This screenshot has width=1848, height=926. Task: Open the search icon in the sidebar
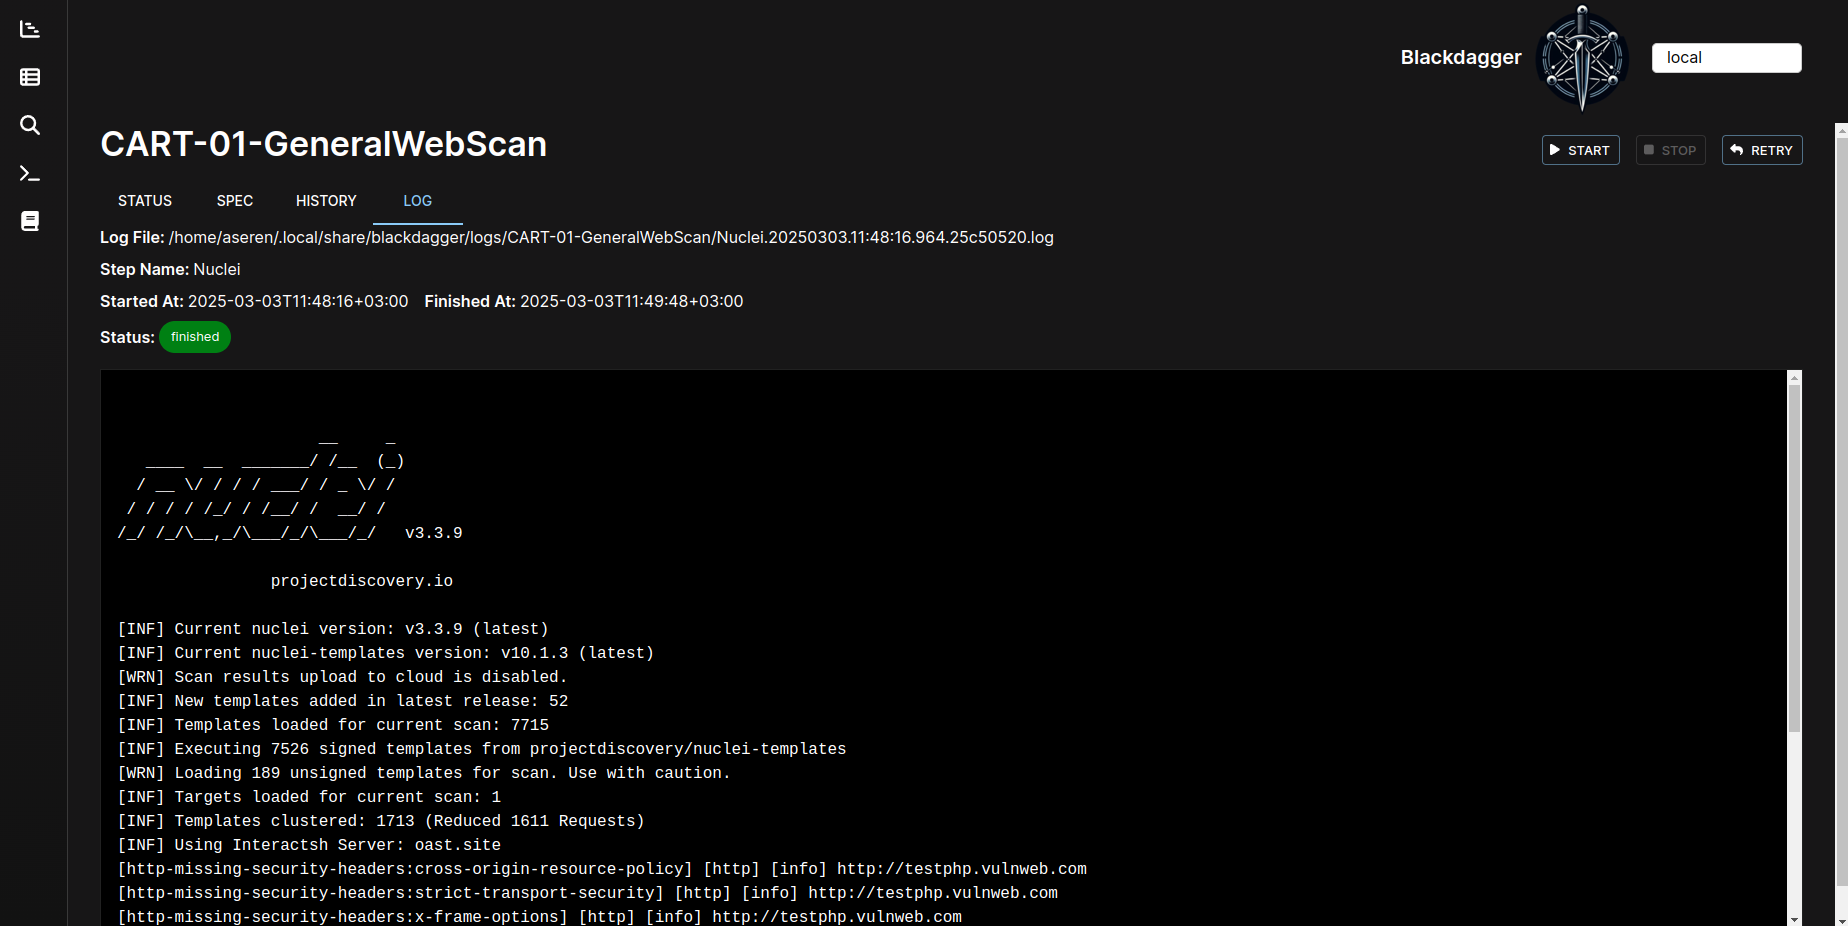click(30, 125)
